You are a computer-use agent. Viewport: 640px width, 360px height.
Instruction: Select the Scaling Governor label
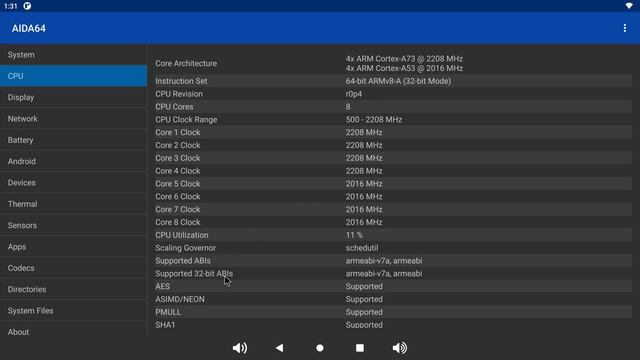click(x=185, y=248)
